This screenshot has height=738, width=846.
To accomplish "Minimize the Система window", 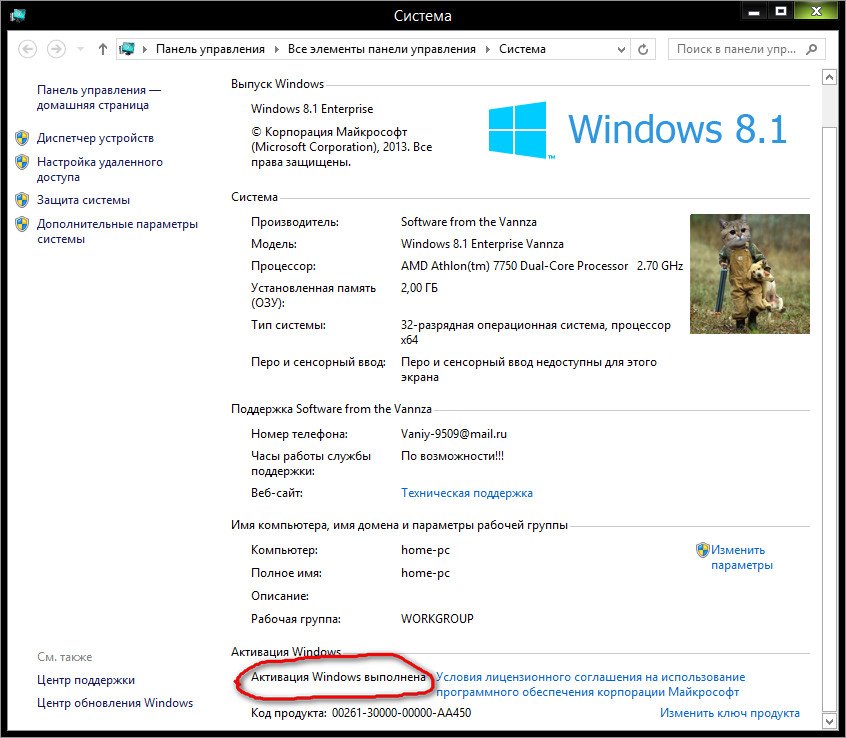I will [x=754, y=11].
